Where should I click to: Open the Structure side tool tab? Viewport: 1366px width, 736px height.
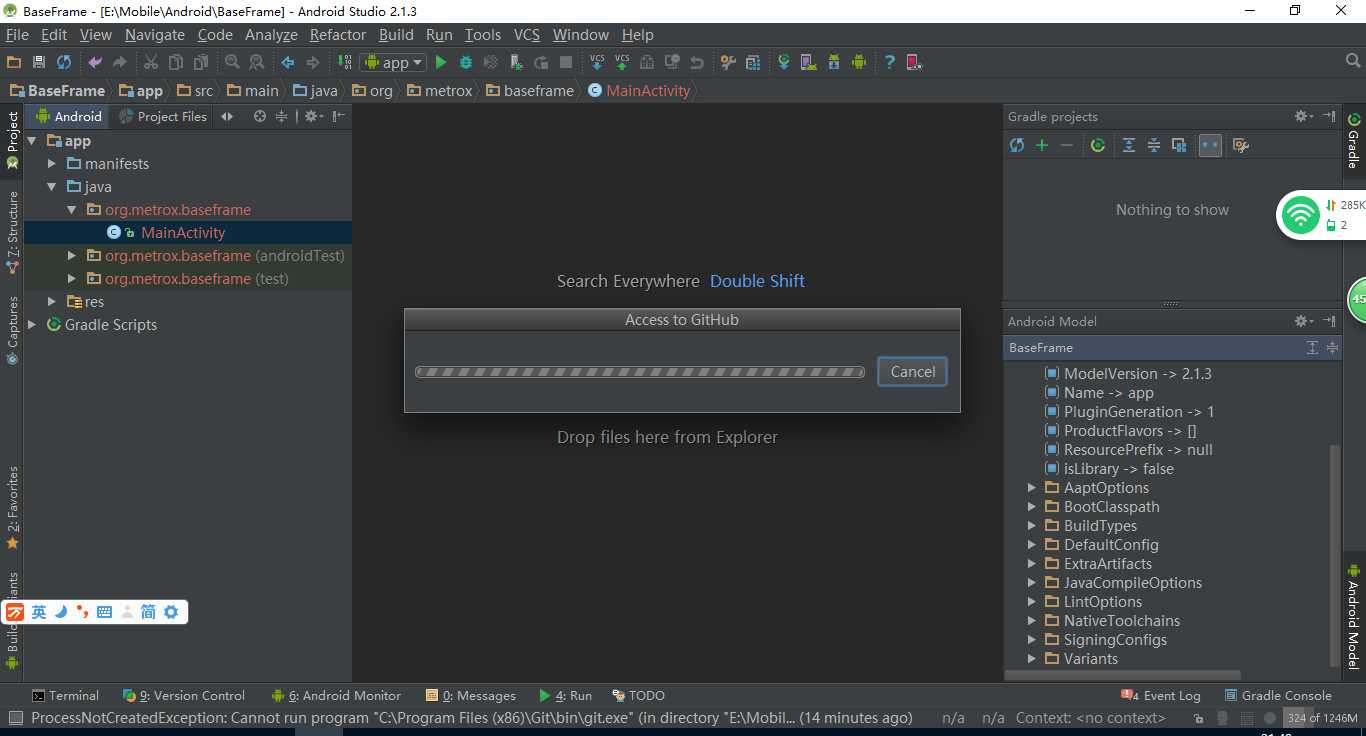point(12,232)
